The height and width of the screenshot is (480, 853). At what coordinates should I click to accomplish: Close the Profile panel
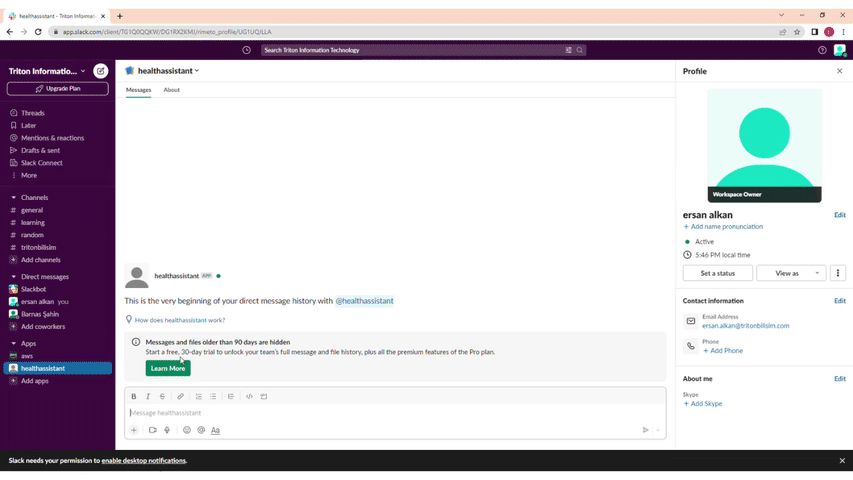839,71
